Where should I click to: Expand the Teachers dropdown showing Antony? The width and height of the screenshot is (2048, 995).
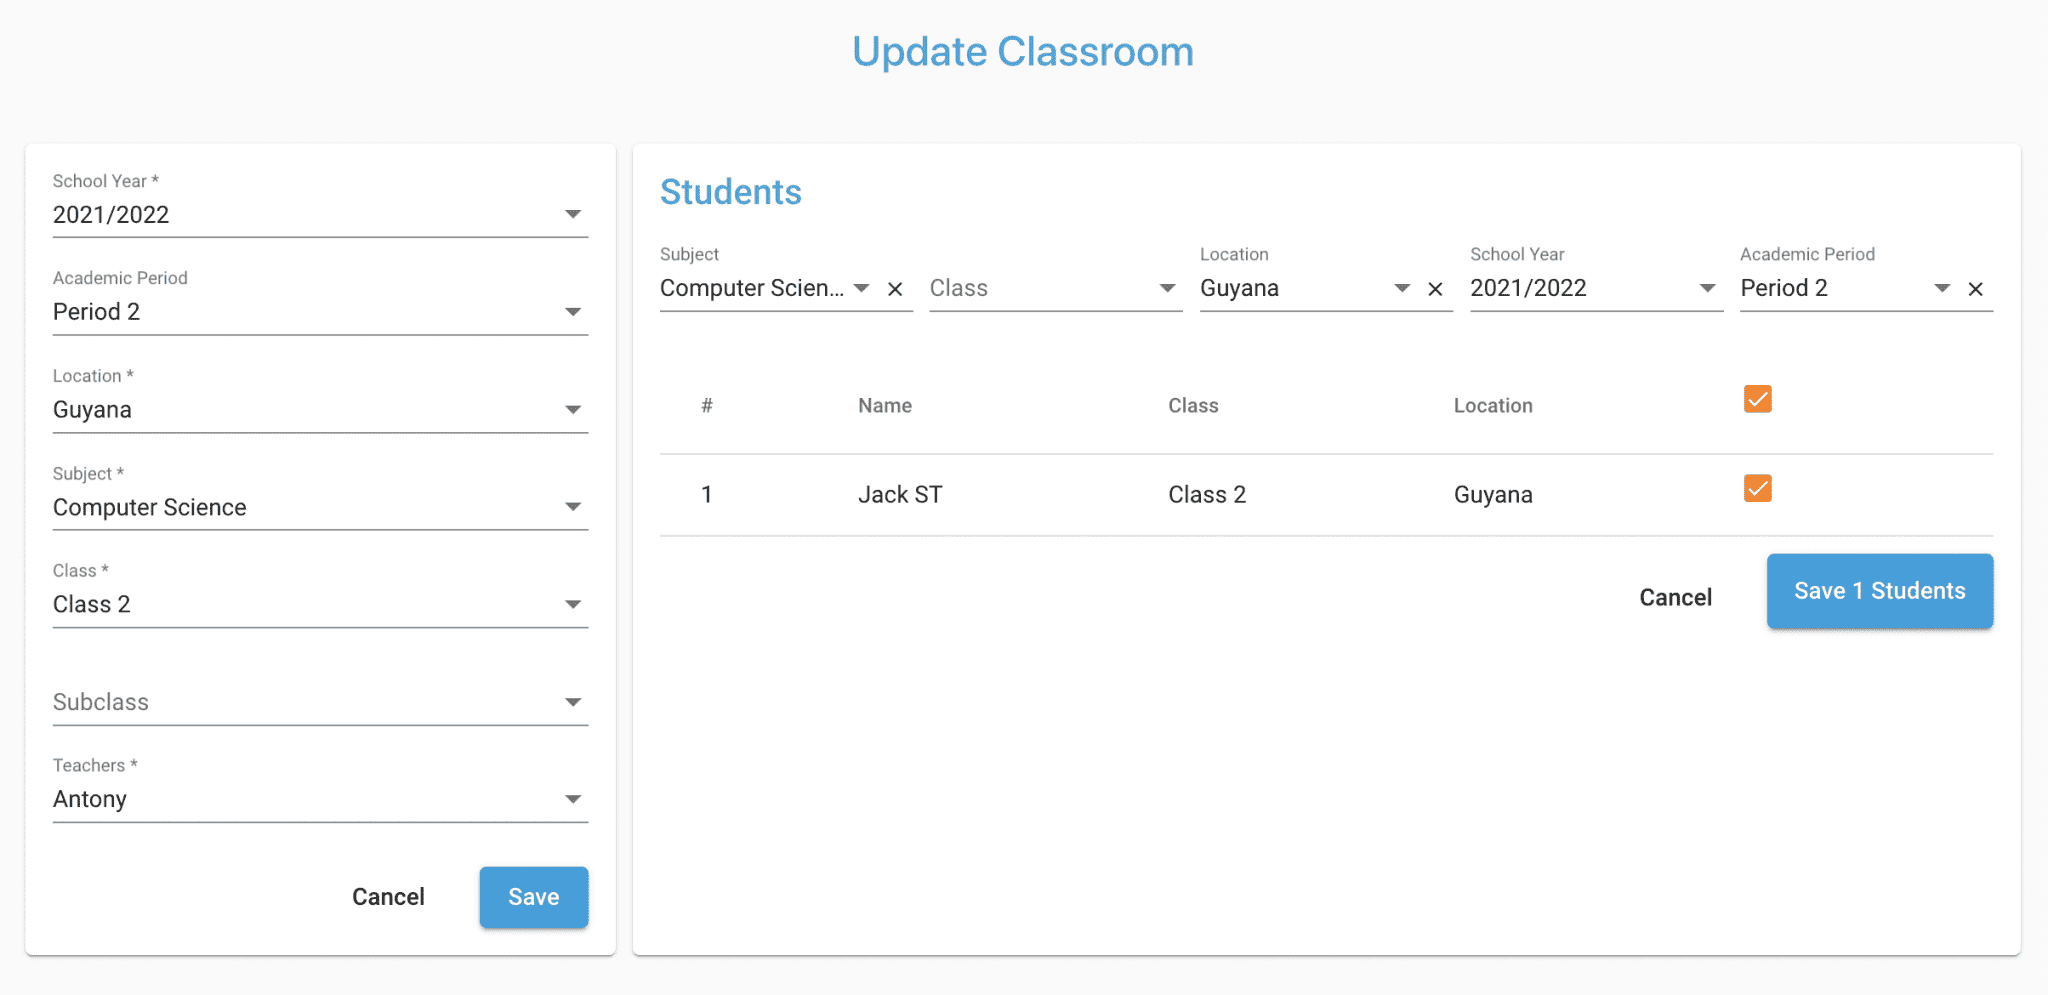(x=320, y=799)
